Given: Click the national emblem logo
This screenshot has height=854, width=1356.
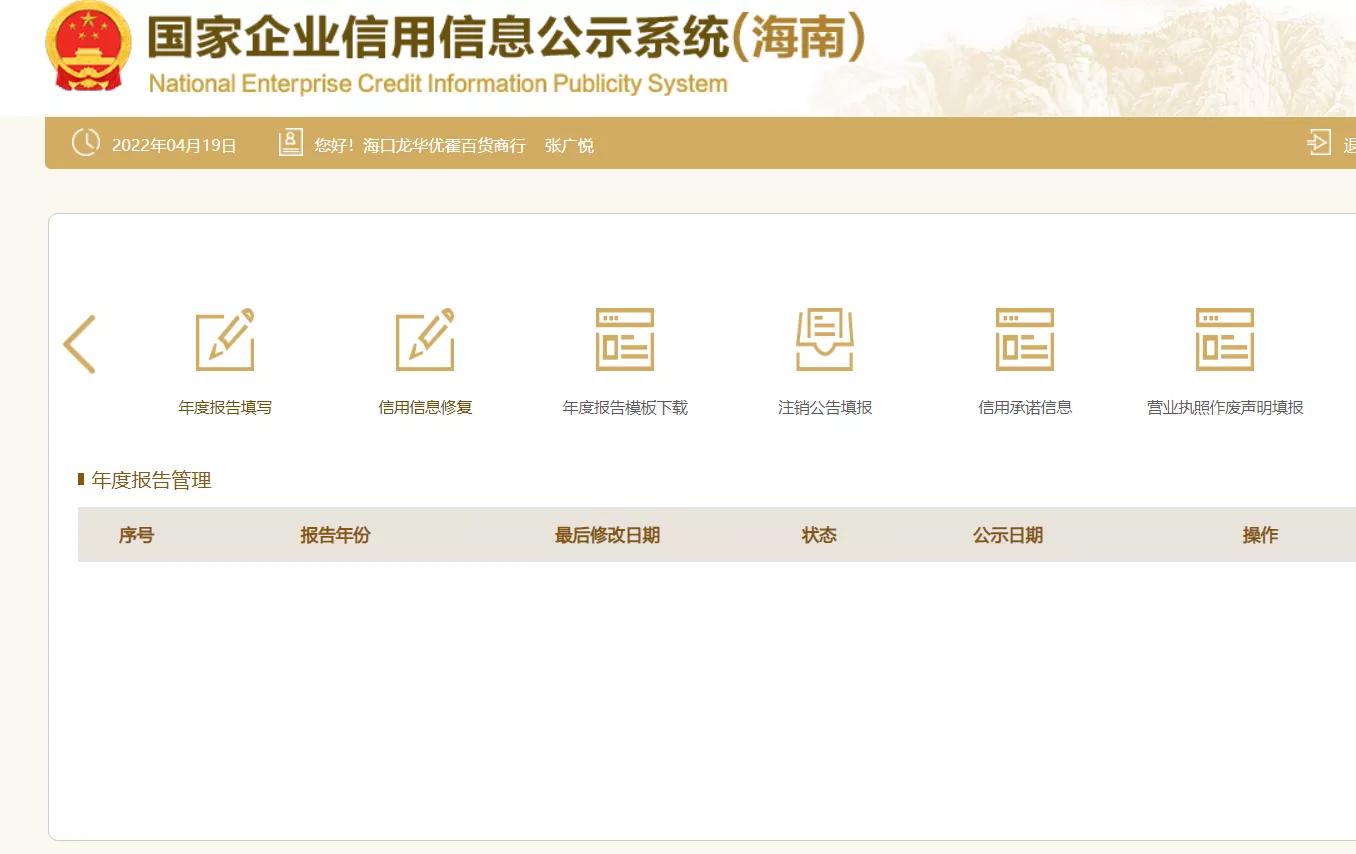Looking at the screenshot, I should point(89,44).
